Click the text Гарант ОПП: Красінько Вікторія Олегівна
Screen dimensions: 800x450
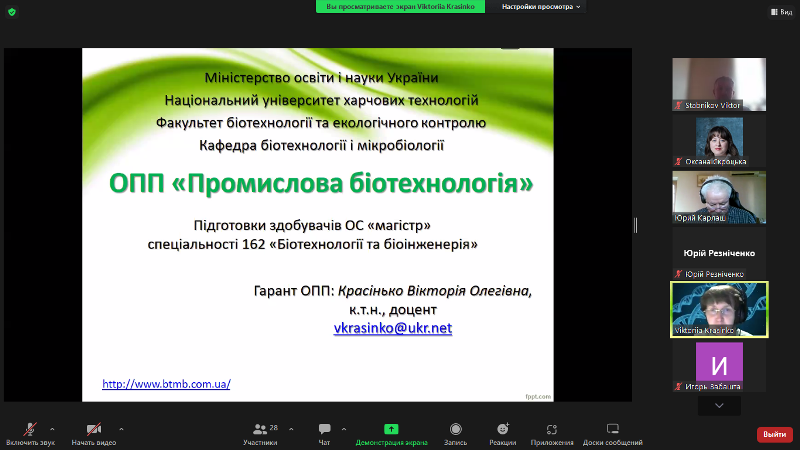click(x=393, y=291)
